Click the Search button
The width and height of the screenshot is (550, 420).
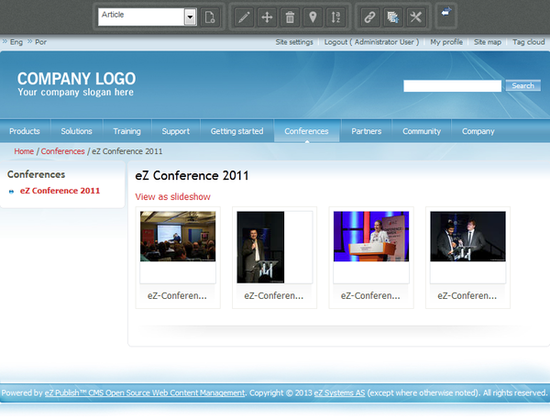pyautogui.click(x=523, y=86)
